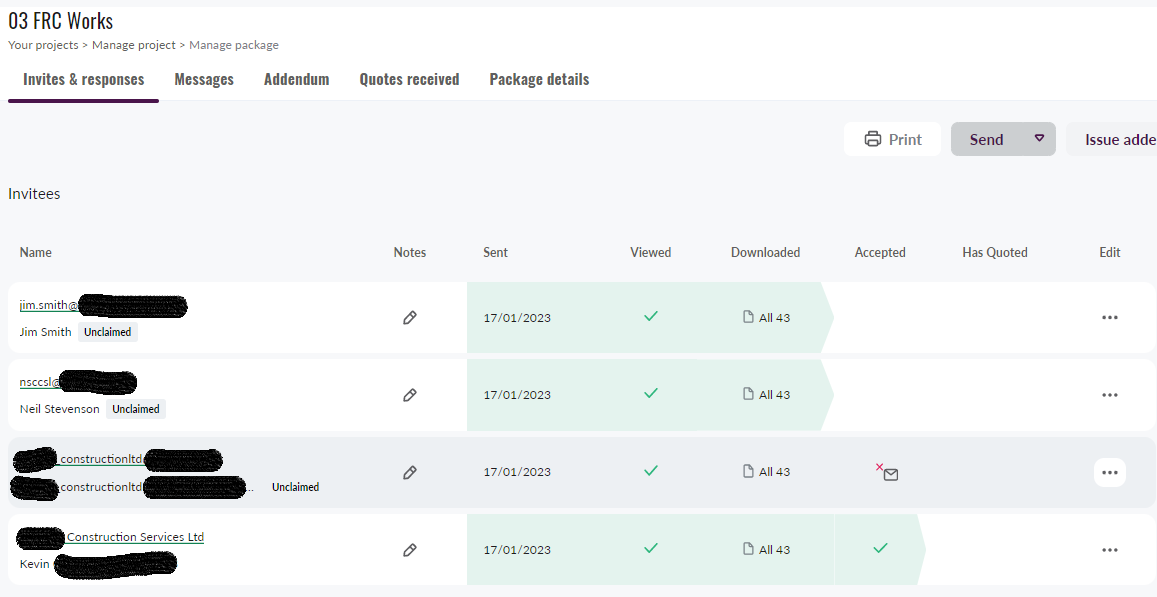The height and width of the screenshot is (597, 1157).
Task: Click notes pencil in Kevin's row
Action: click(409, 550)
